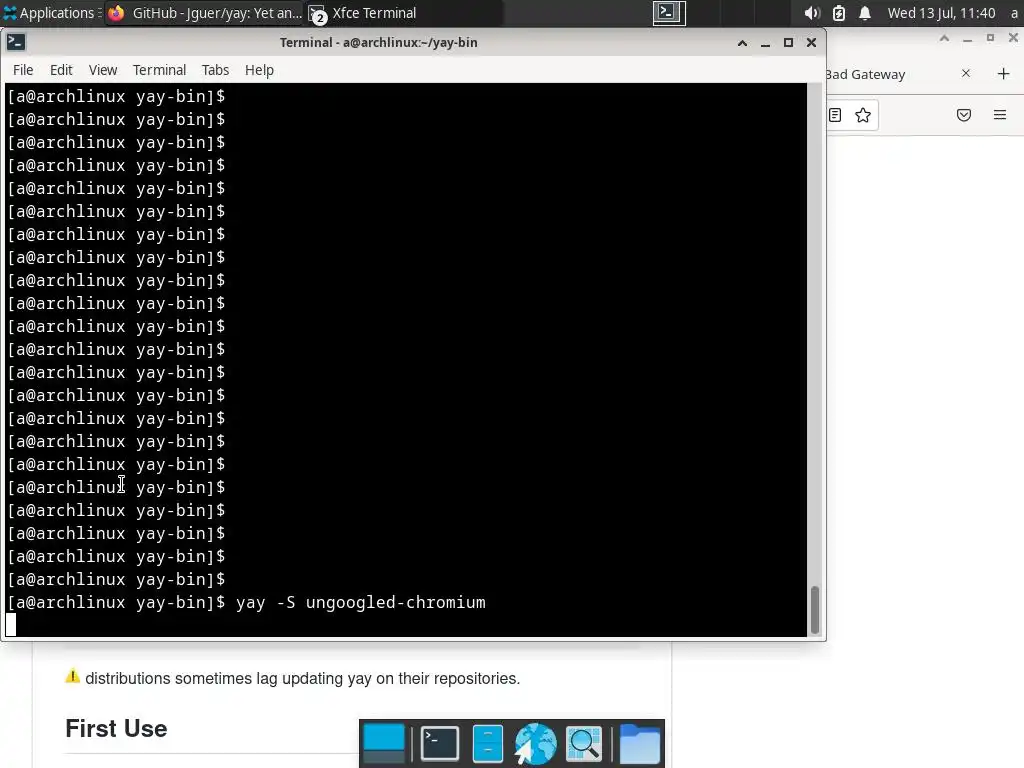Select the Bad Gateway tab in Firefox
Image resolution: width=1024 pixels, height=768 pixels.
900,74
